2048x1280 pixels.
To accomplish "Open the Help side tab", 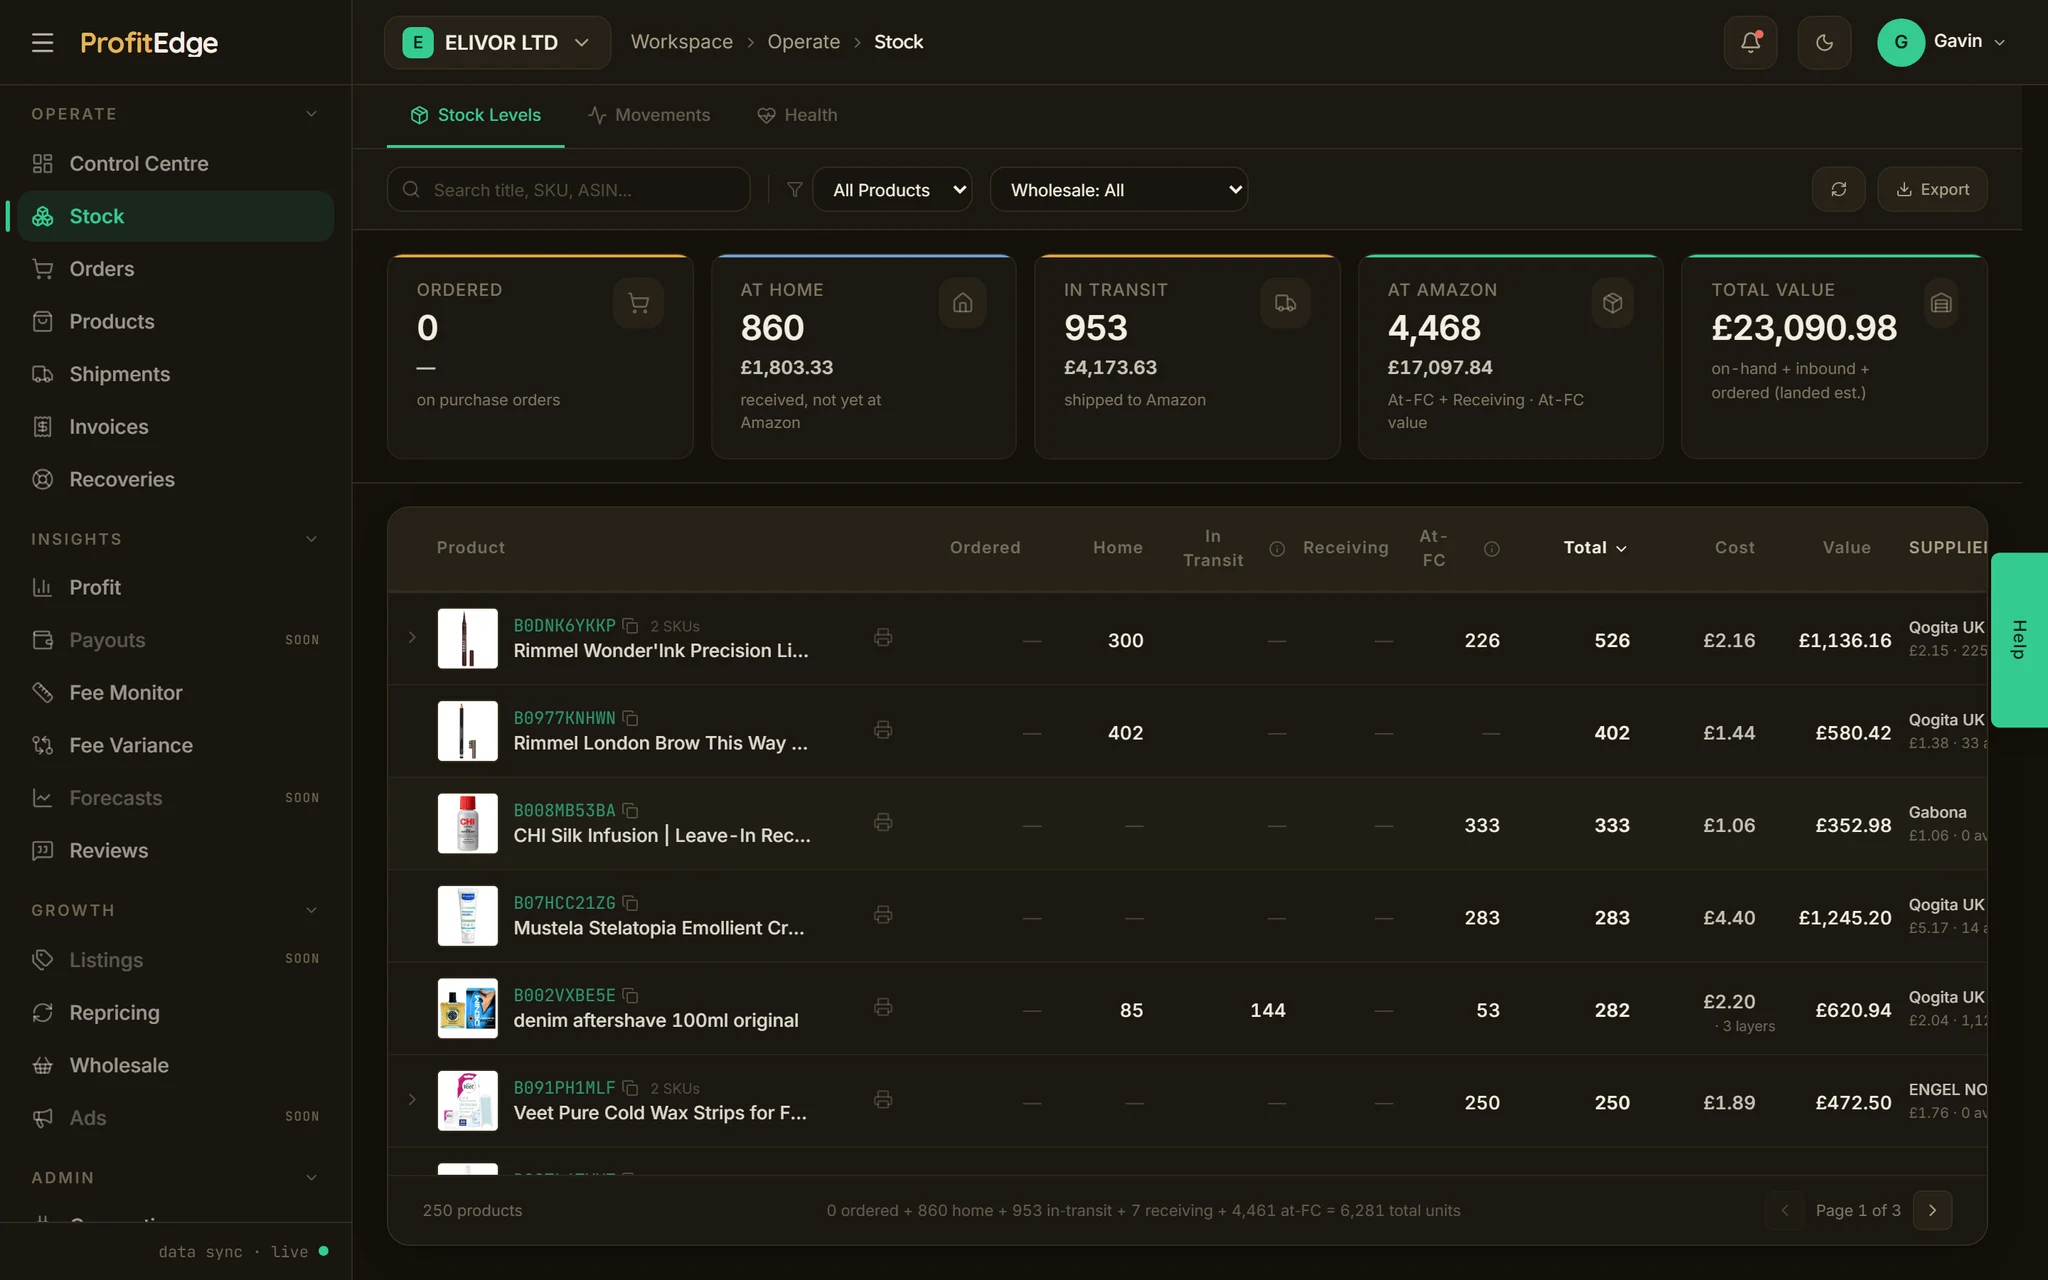I will (x=2019, y=639).
